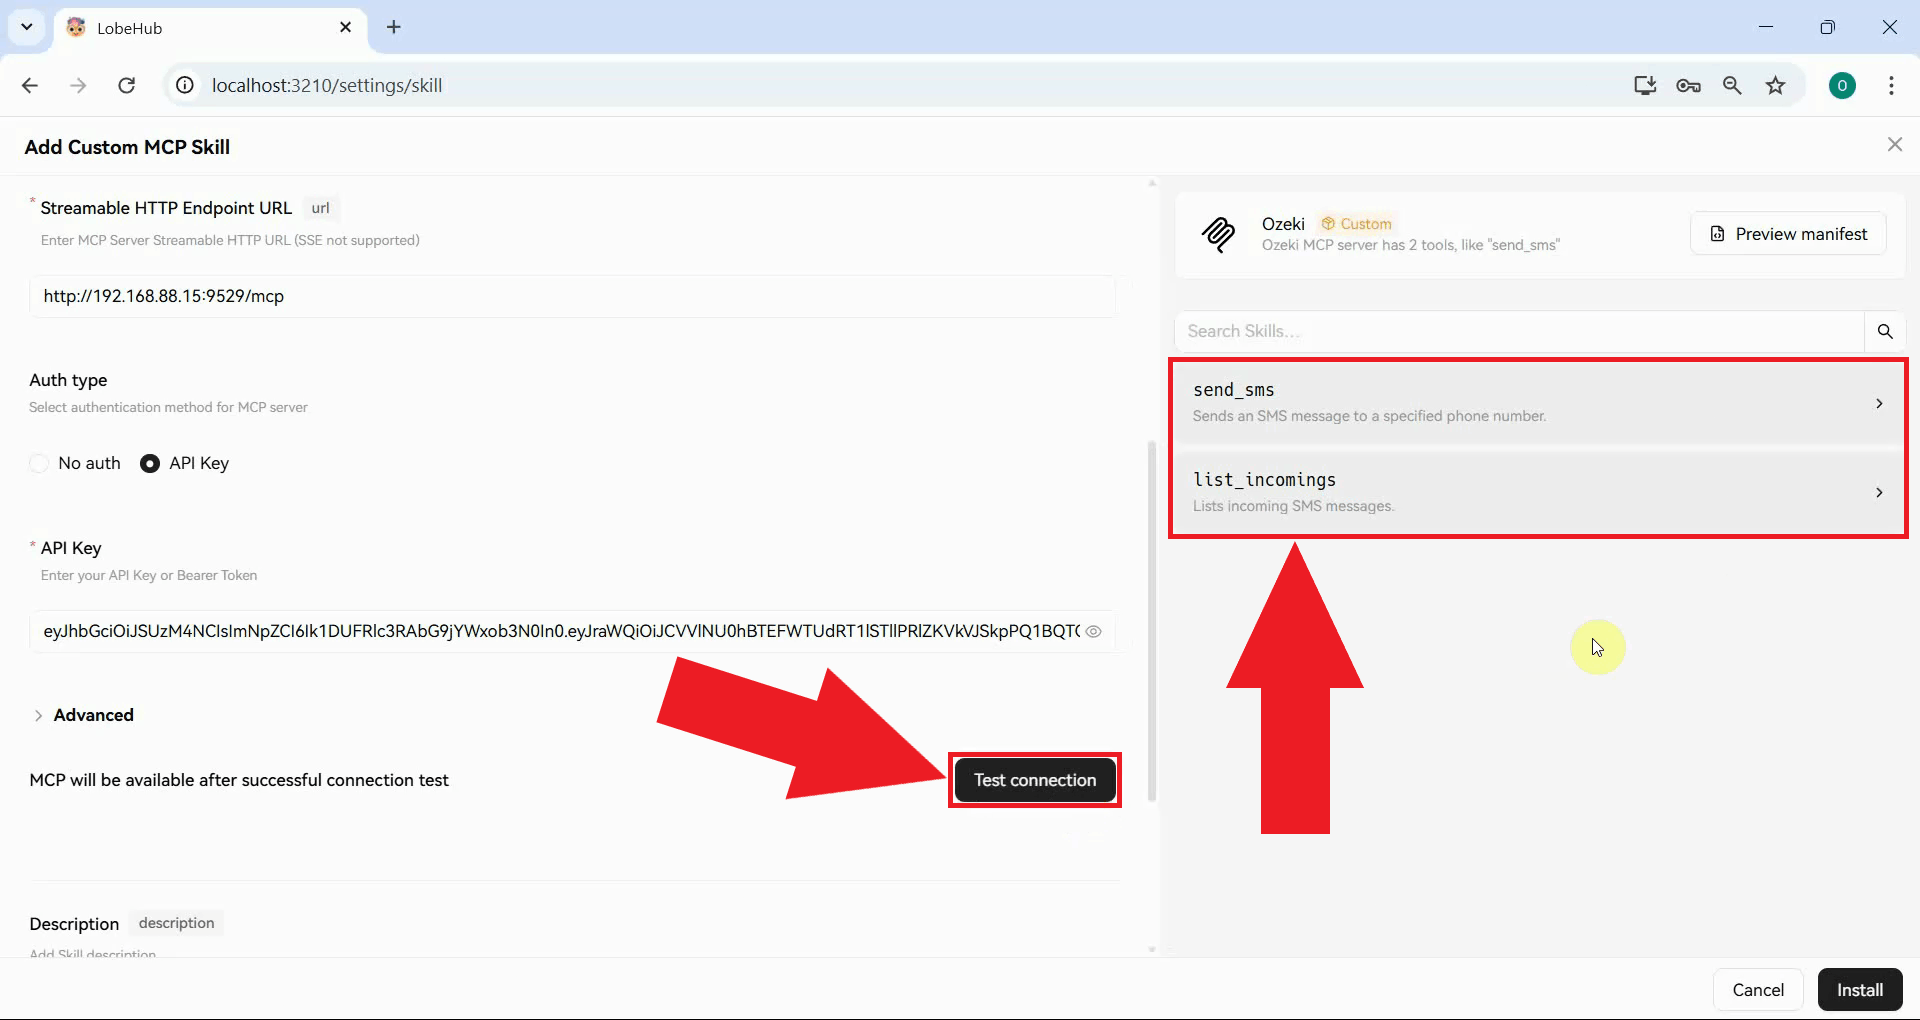Open the green profile avatar
The width and height of the screenshot is (1920, 1020).
[1842, 86]
